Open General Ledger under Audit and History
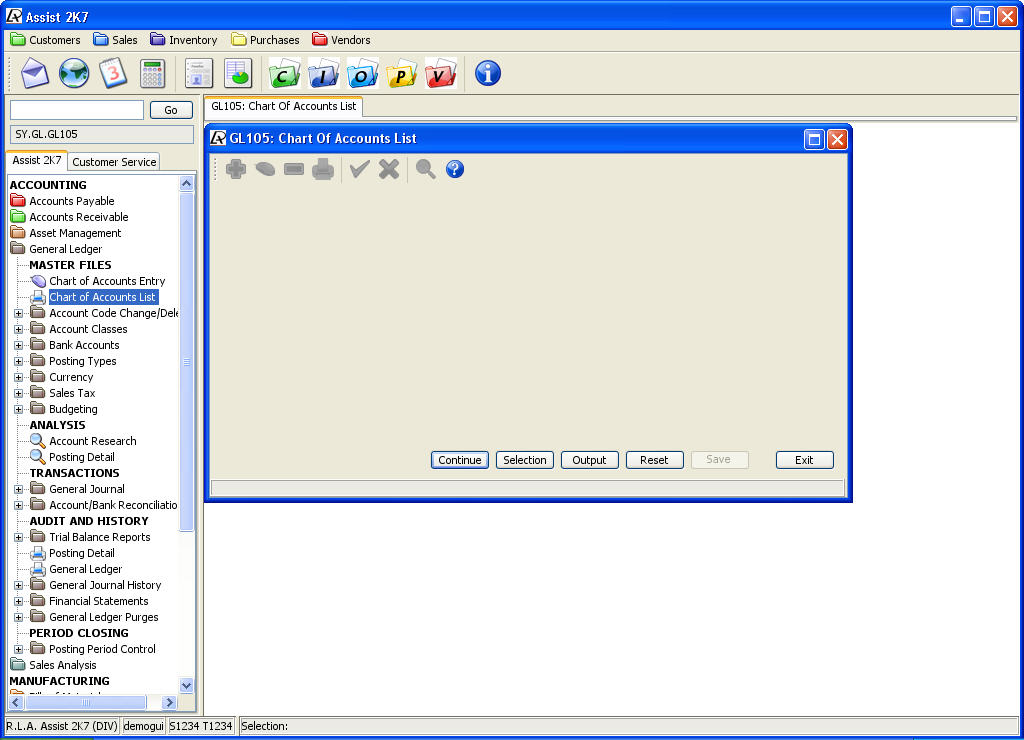 tap(76, 569)
